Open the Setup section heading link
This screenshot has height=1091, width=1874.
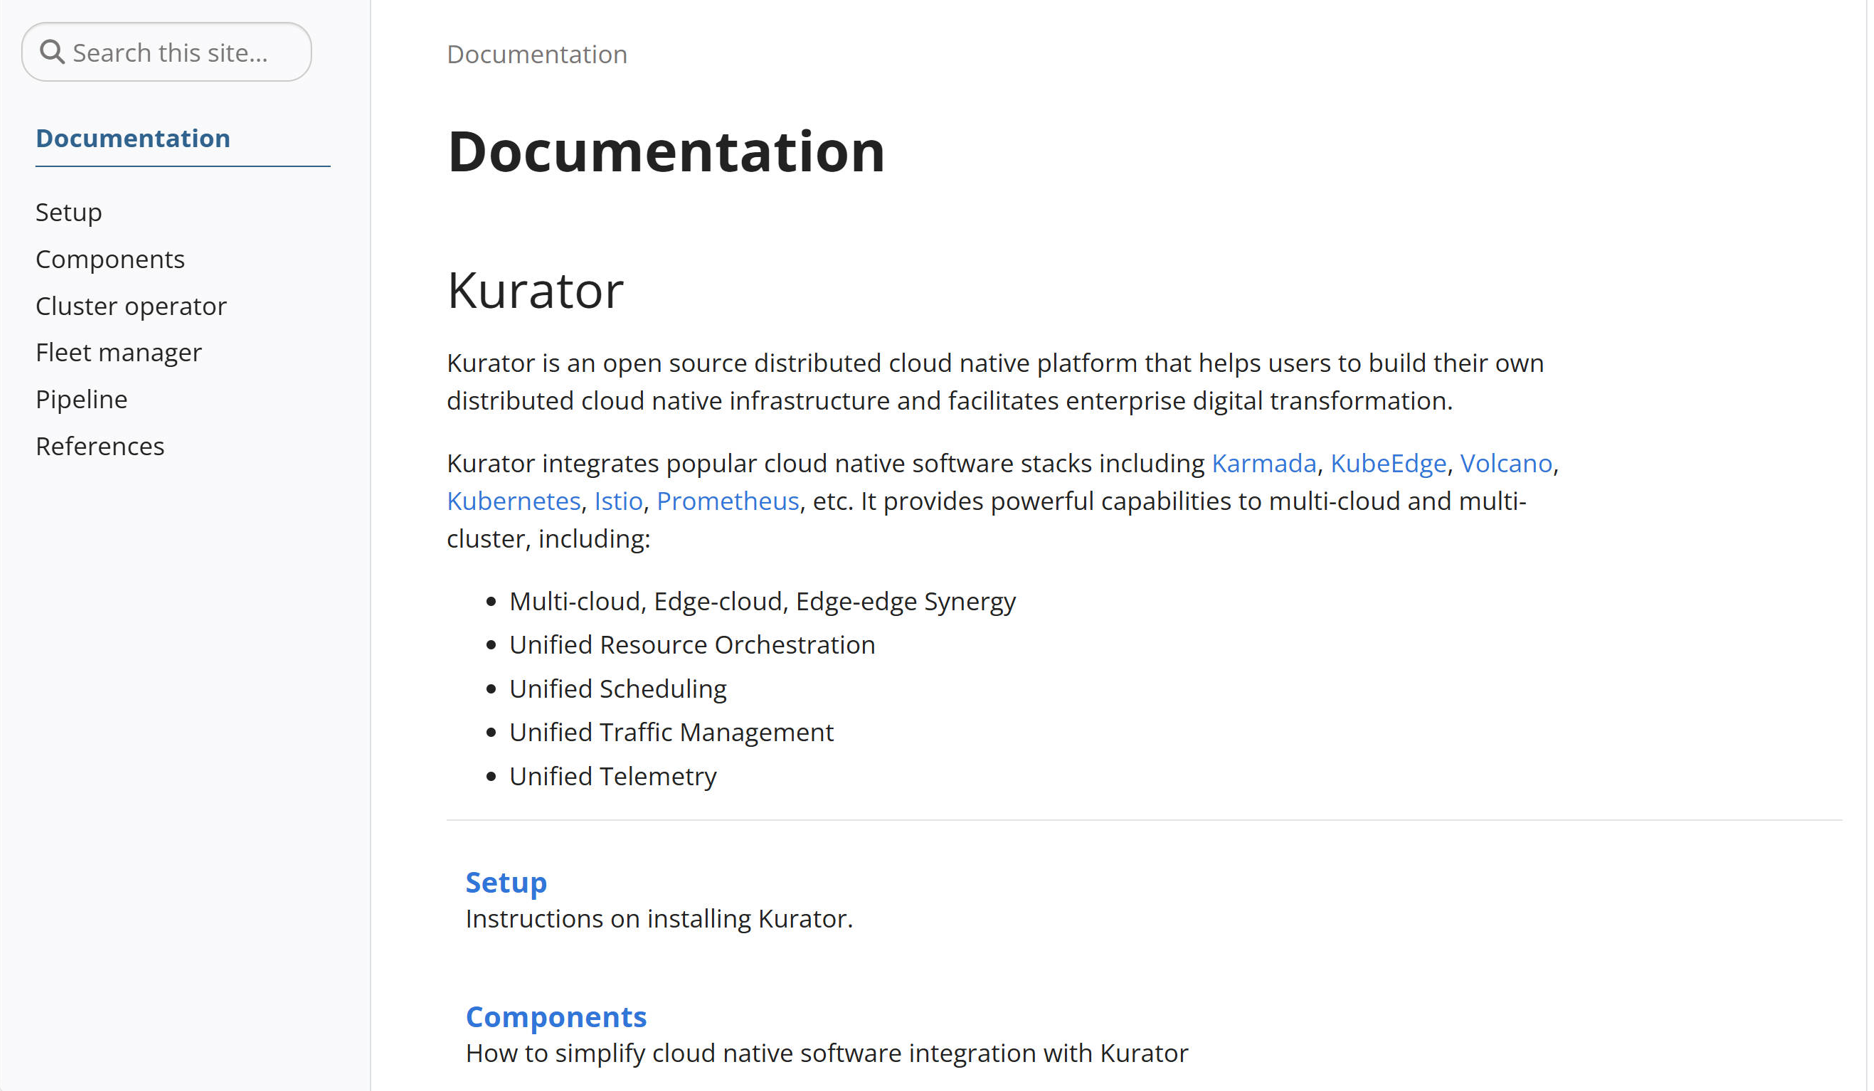click(x=506, y=882)
